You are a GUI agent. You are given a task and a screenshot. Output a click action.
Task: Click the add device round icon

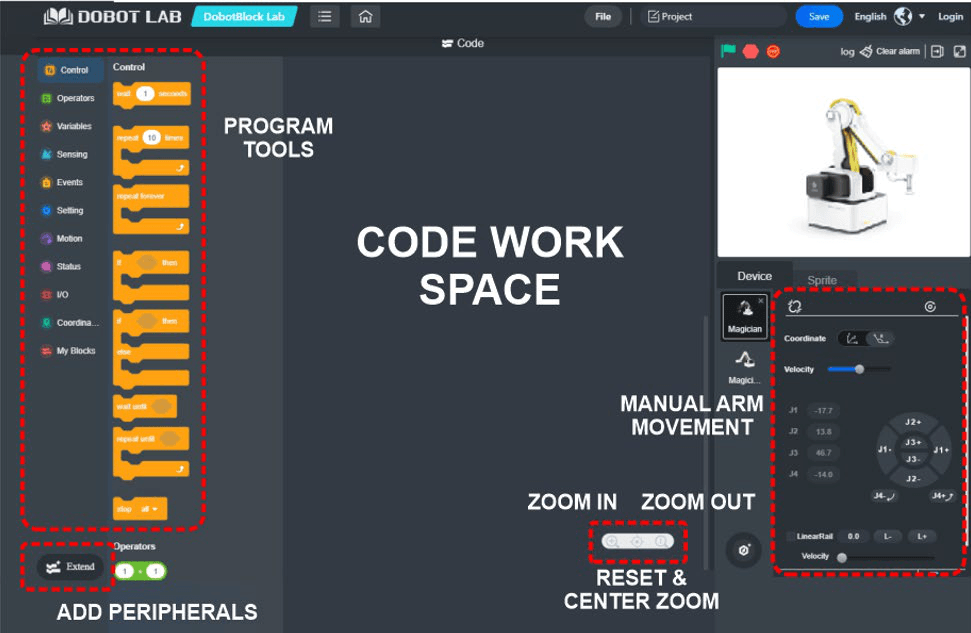pyautogui.click(x=744, y=551)
